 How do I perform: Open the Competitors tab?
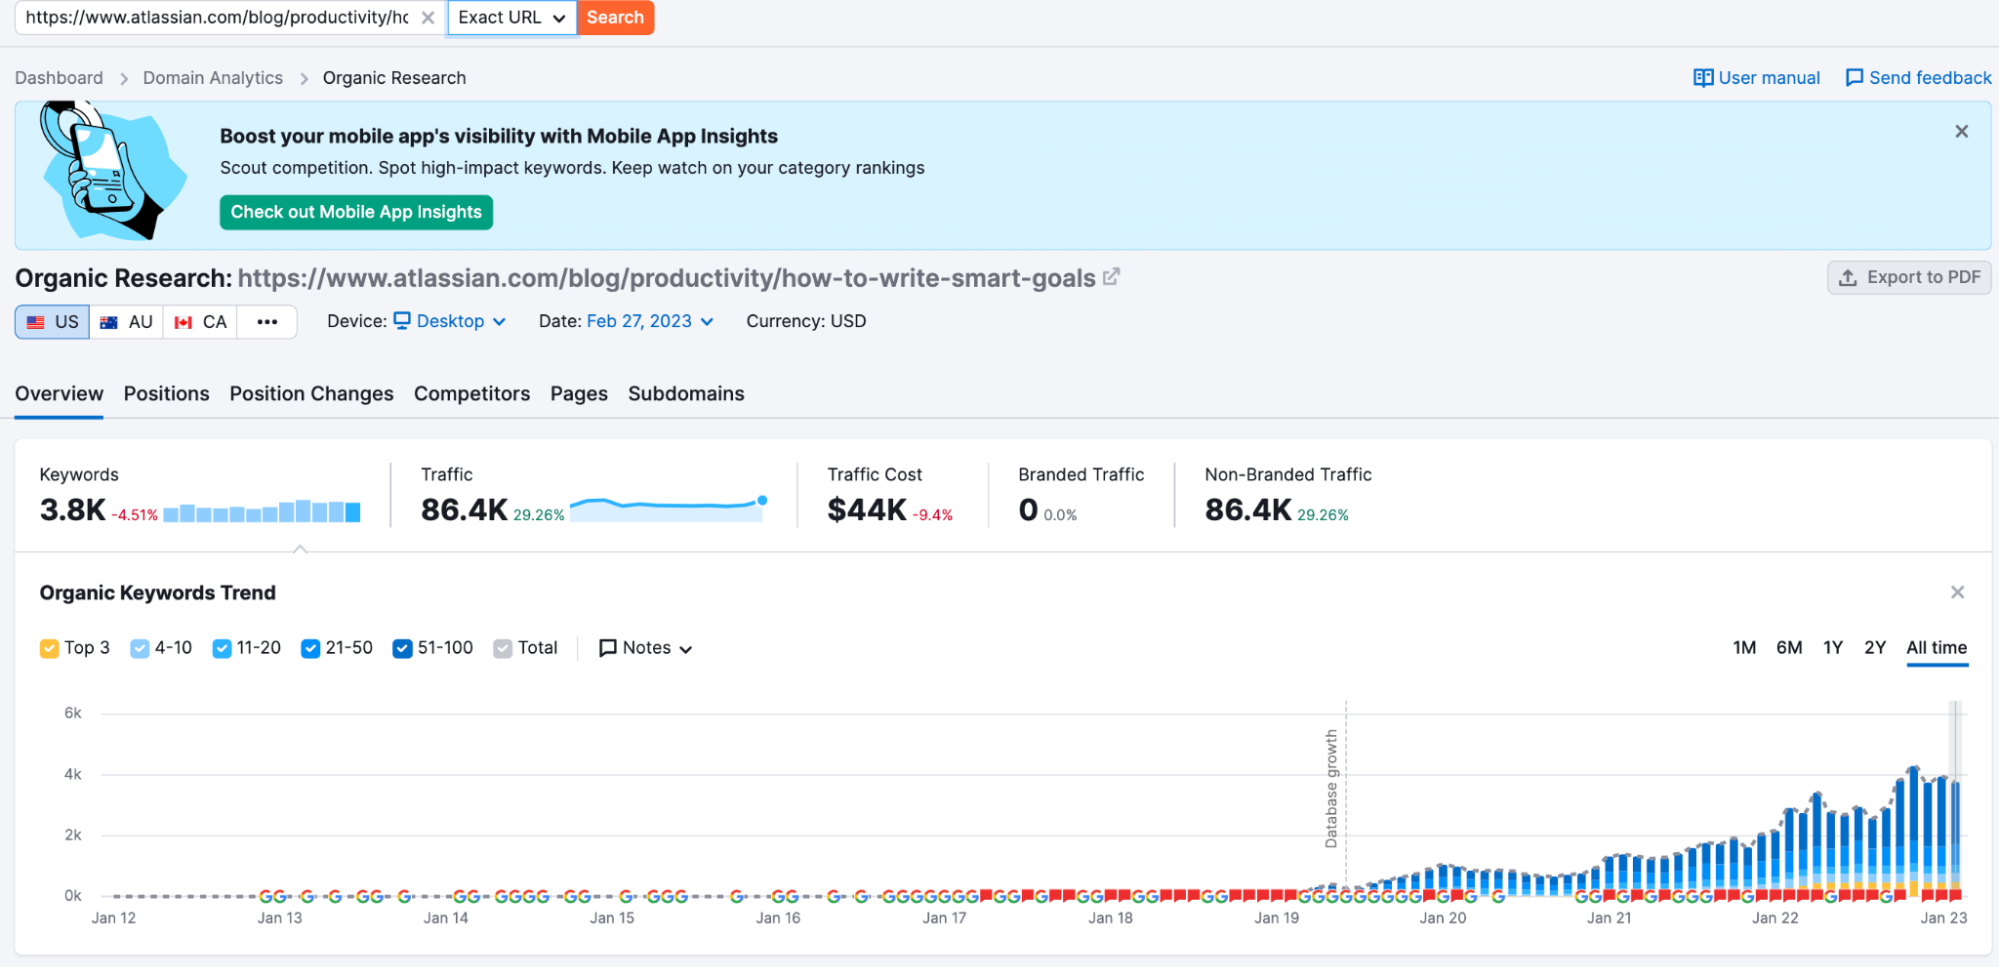(x=472, y=394)
